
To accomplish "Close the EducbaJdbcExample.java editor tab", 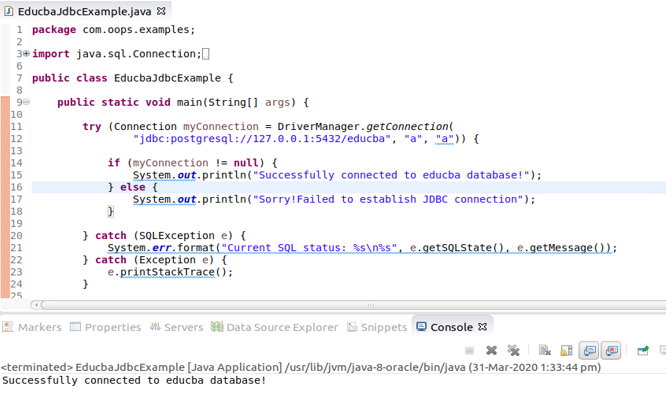I will click(161, 11).
